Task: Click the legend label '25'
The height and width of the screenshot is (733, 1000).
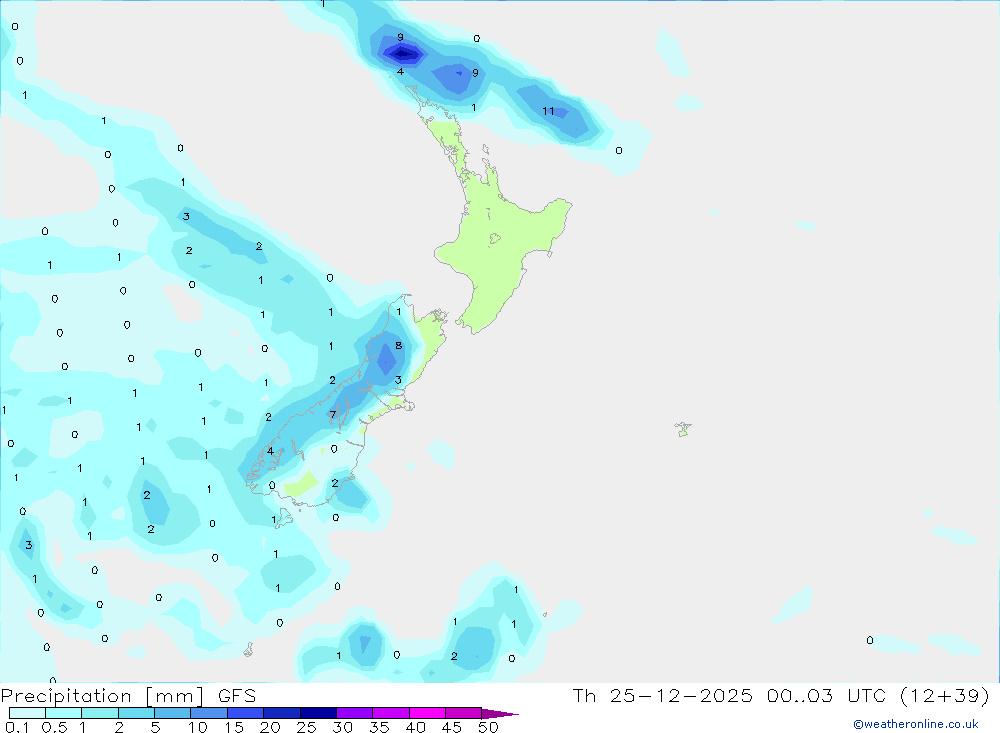Action: pyautogui.click(x=307, y=727)
